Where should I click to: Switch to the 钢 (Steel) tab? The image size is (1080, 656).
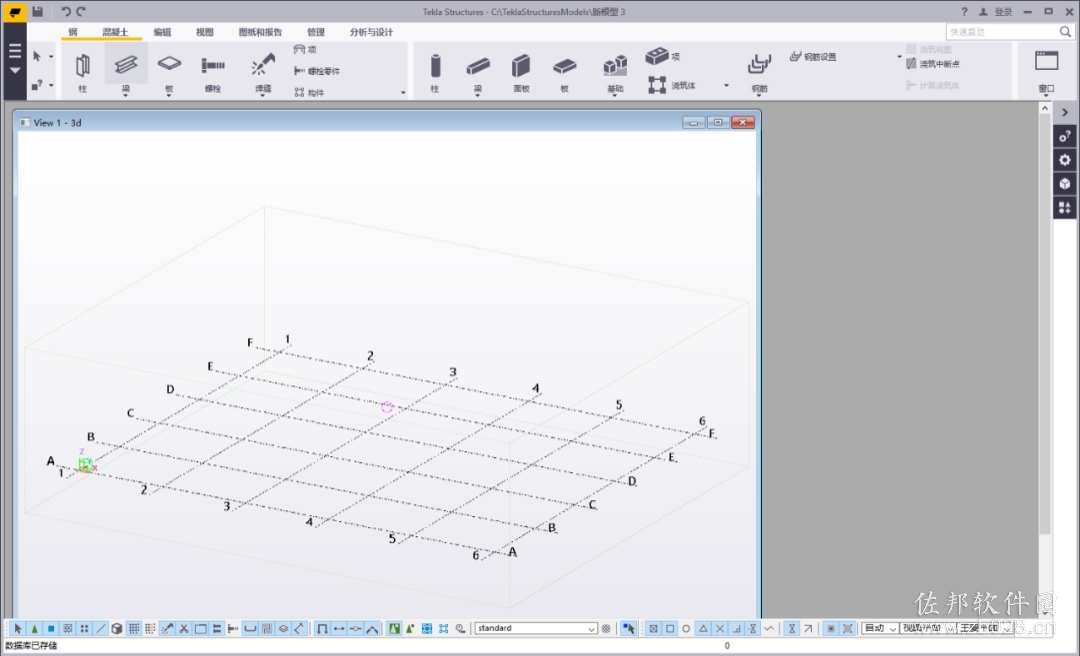click(72, 32)
